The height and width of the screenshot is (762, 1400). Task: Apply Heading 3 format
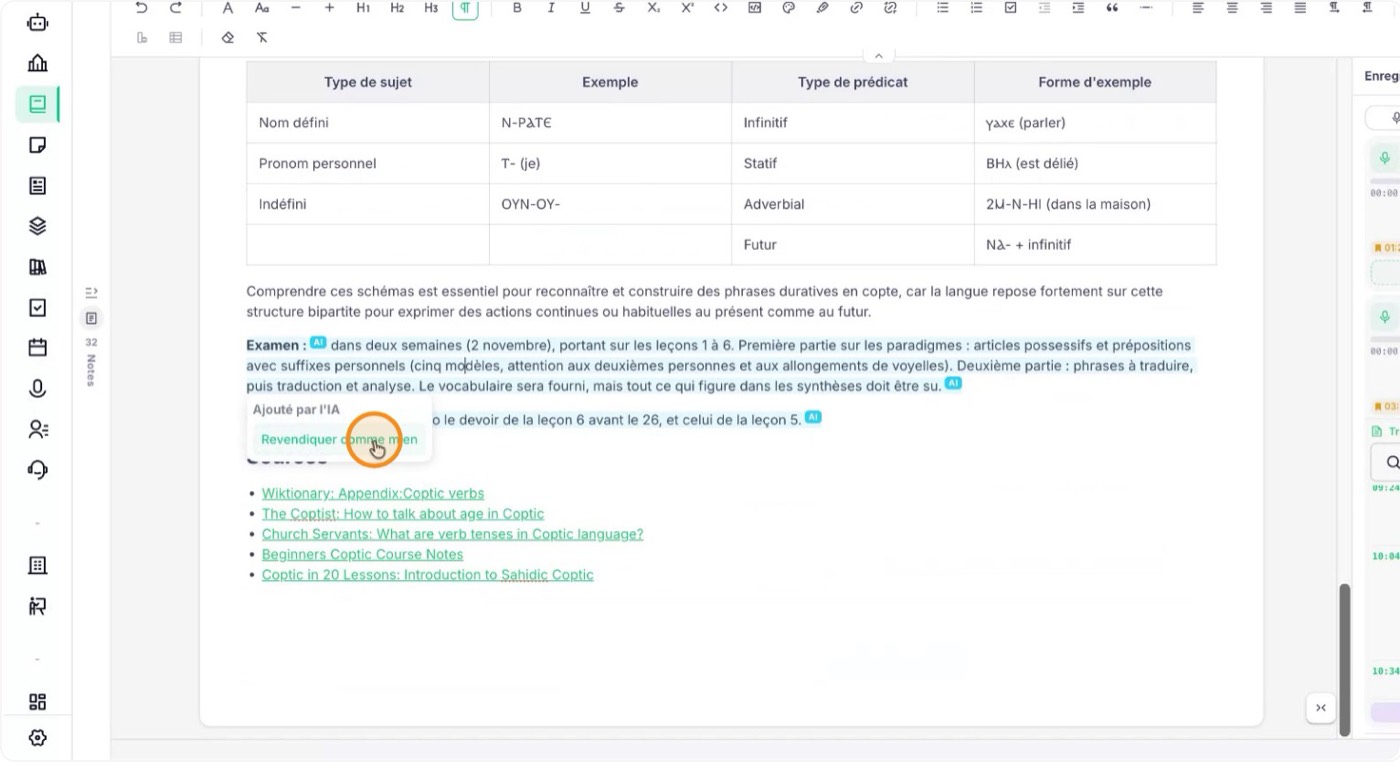pyautogui.click(x=431, y=8)
